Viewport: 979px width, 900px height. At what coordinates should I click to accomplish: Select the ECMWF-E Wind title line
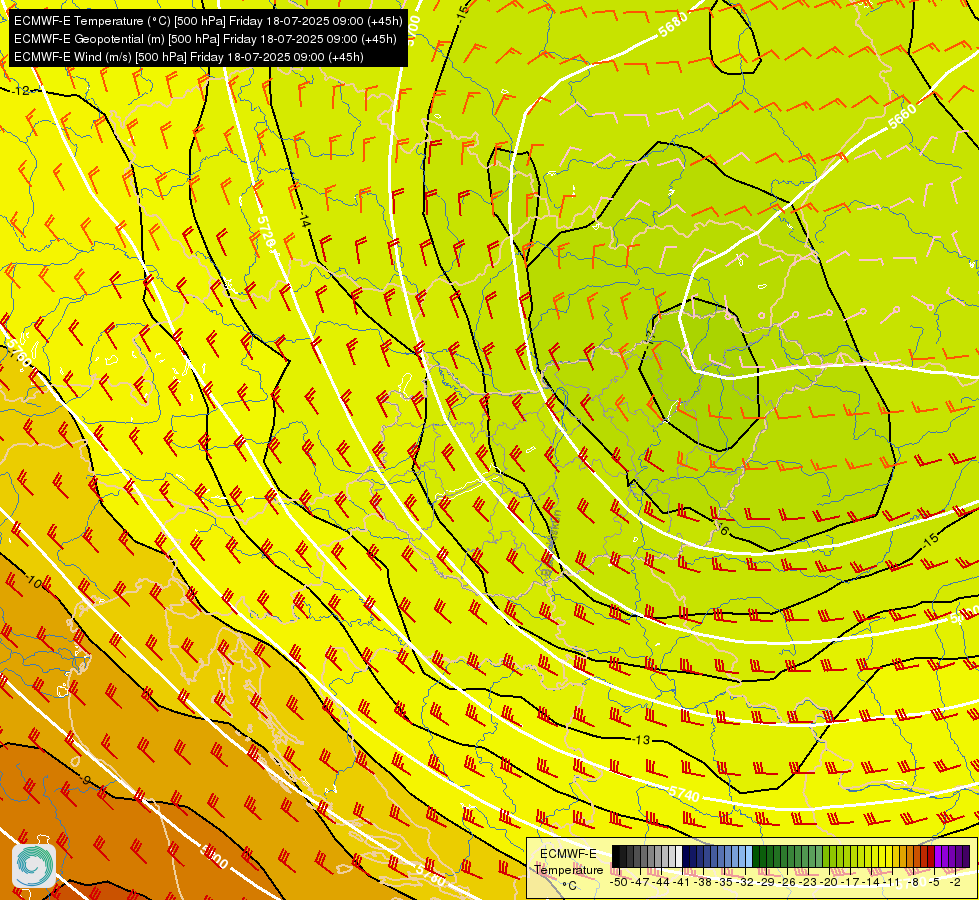(189, 57)
